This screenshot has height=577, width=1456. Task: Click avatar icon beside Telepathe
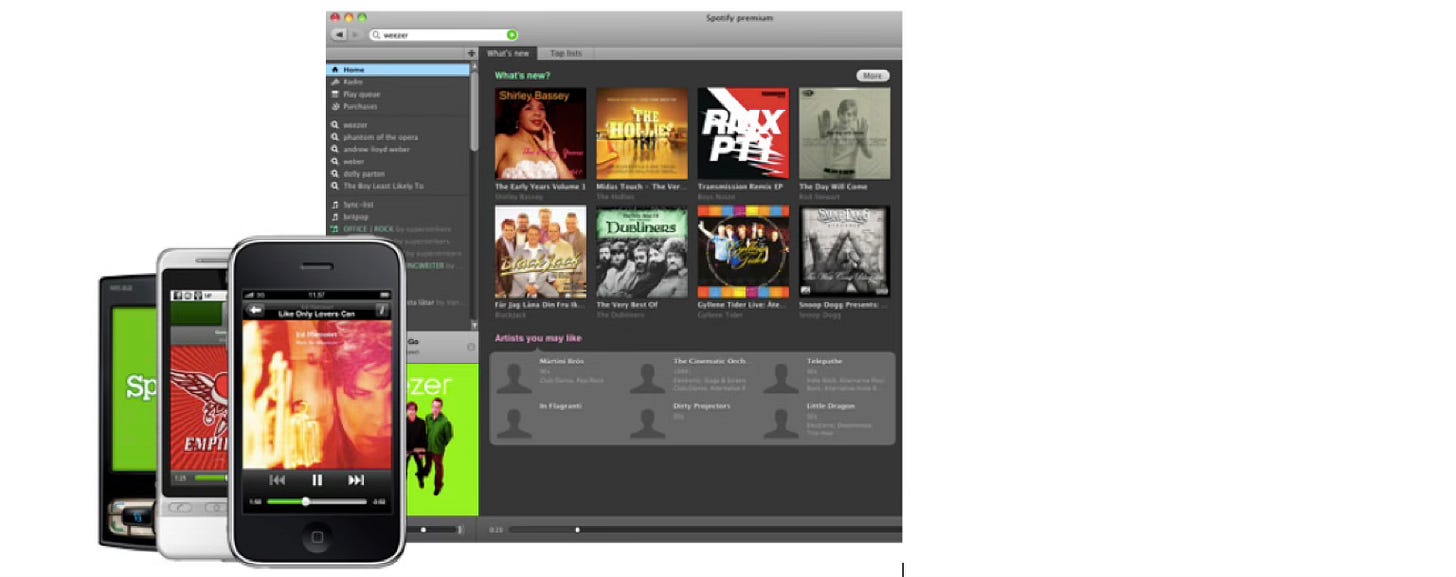(x=781, y=377)
